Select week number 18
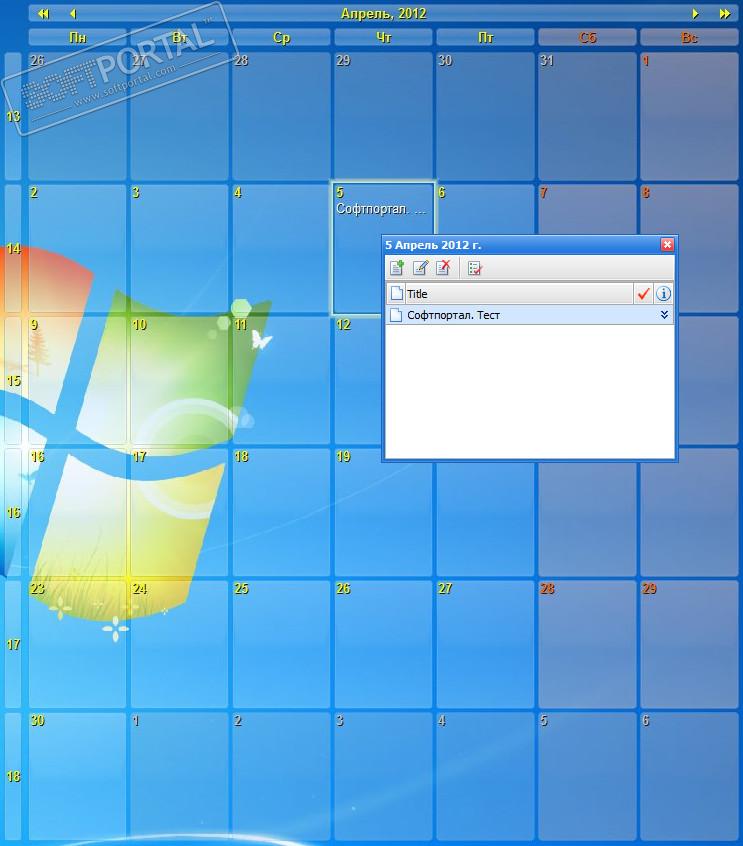743x846 pixels. [x=13, y=776]
